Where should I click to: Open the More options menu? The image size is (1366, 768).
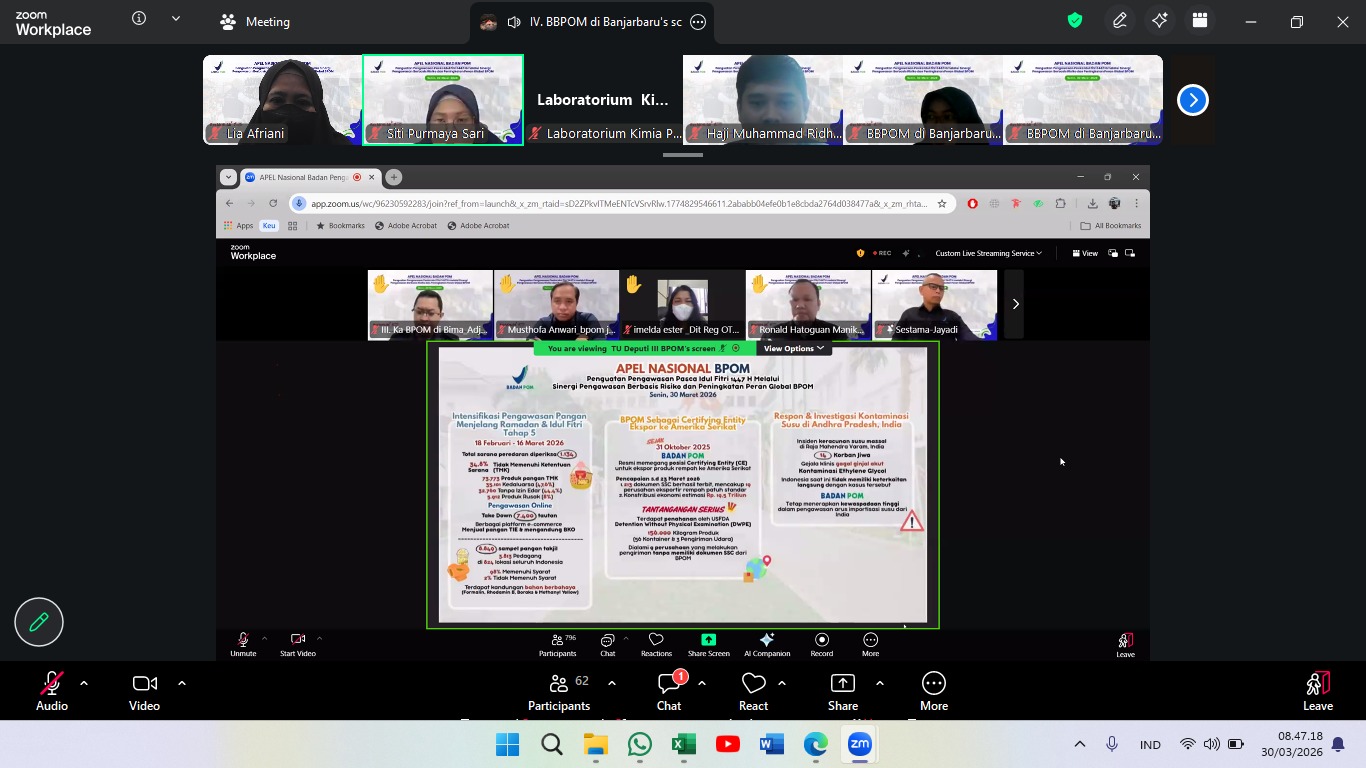[x=933, y=690]
